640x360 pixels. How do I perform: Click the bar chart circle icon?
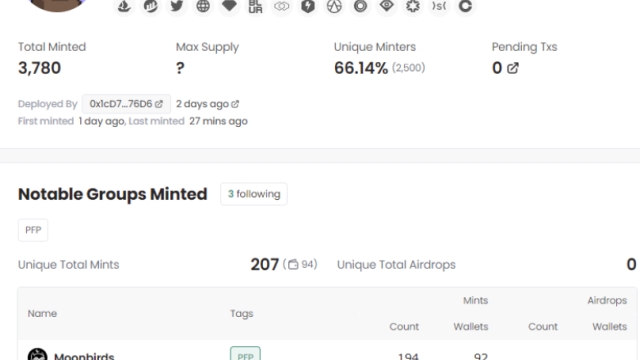[x=151, y=6]
